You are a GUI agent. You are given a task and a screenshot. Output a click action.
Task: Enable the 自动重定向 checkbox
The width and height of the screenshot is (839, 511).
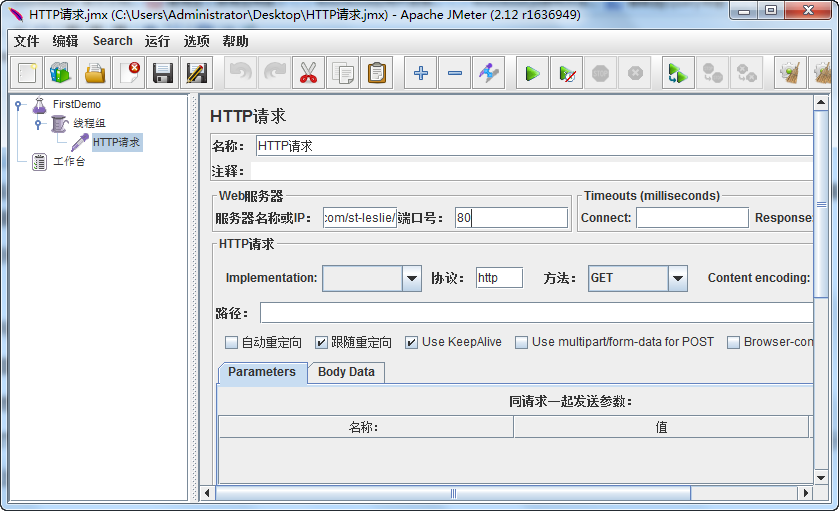coord(231,342)
